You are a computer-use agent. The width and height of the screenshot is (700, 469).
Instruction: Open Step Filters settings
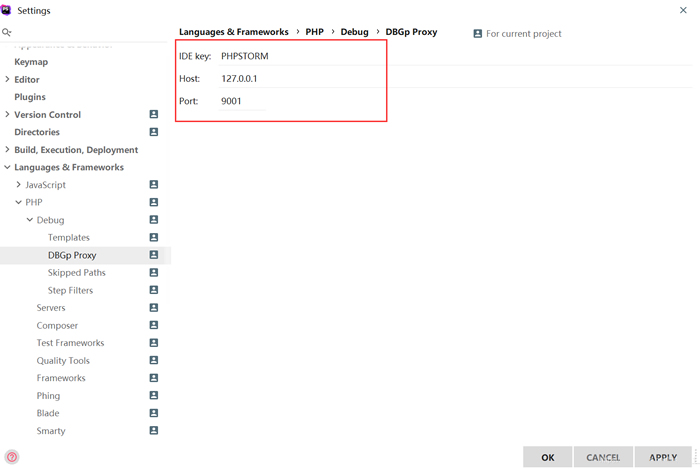pyautogui.click(x=71, y=291)
